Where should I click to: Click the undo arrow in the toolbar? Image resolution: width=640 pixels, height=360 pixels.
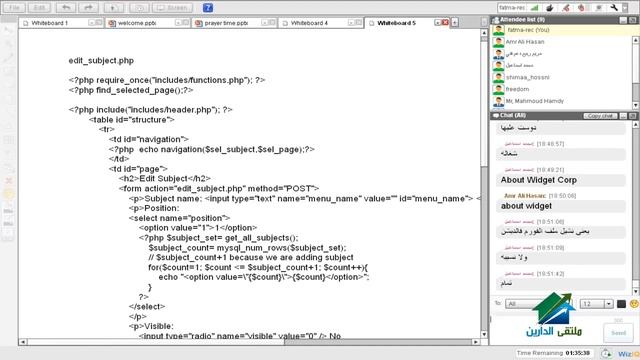click(x=66, y=7)
